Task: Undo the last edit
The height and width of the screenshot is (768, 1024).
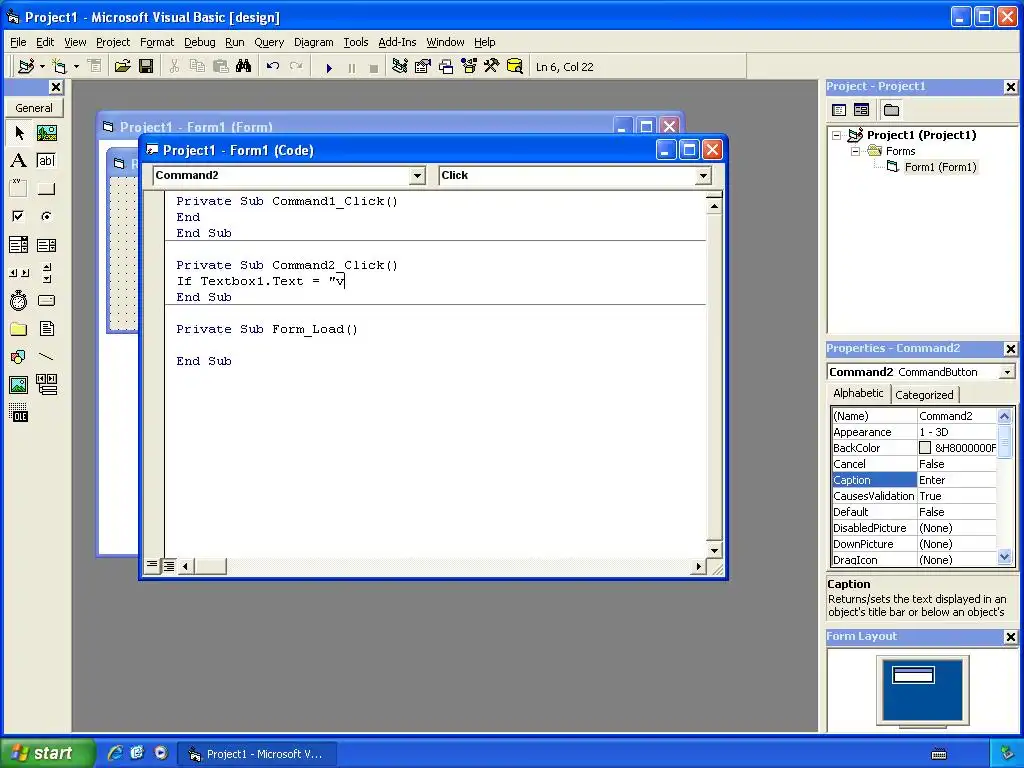Action: 273,67
